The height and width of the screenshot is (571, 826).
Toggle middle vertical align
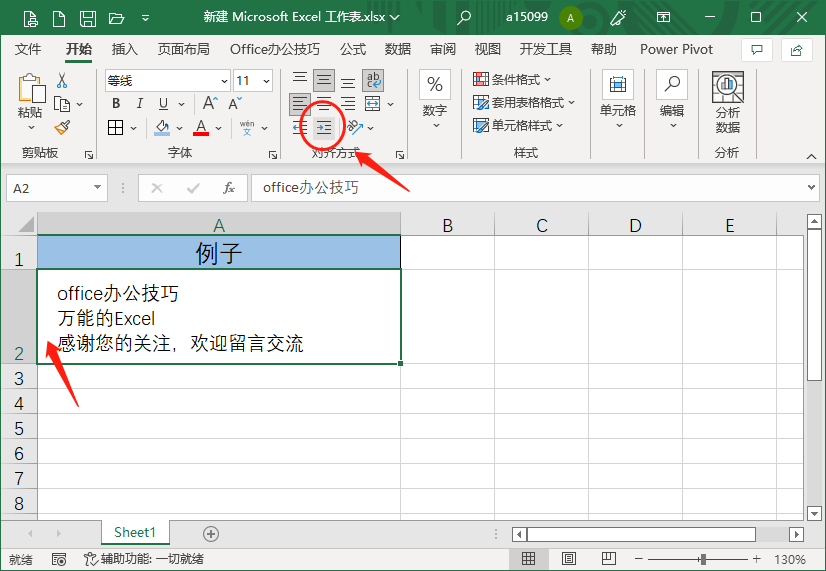323,81
